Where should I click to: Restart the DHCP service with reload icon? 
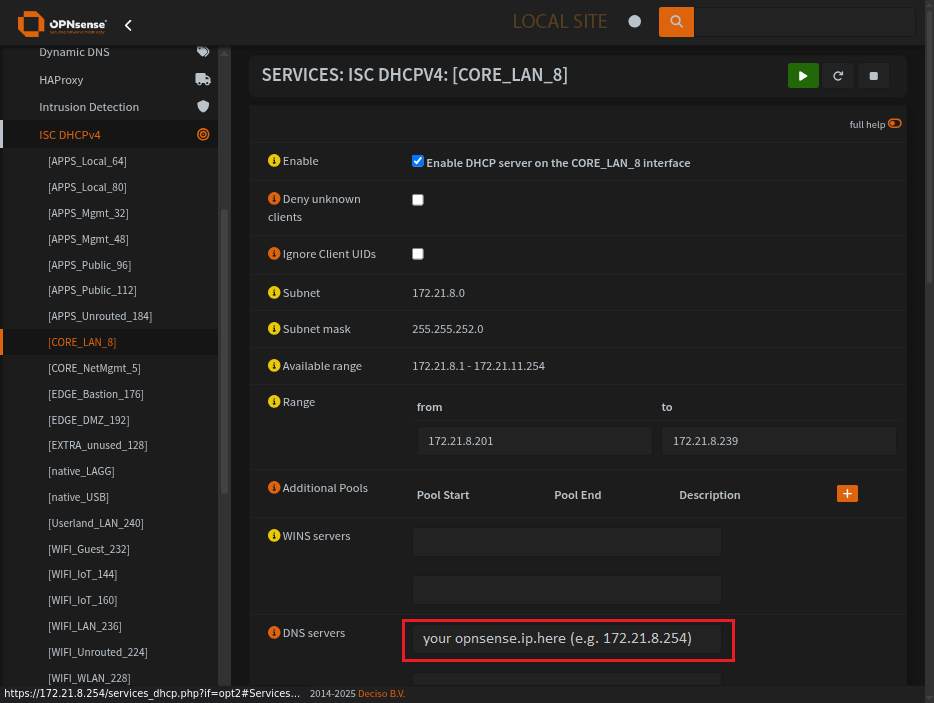coord(838,76)
